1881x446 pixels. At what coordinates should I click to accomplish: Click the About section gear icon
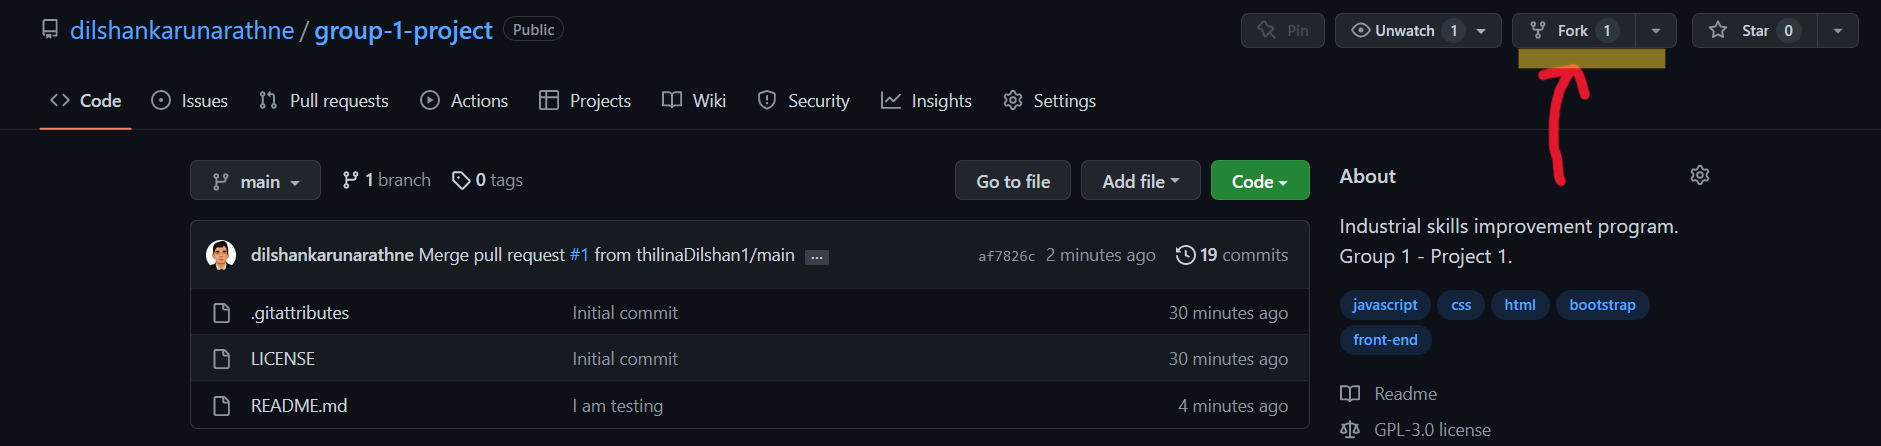[1700, 175]
